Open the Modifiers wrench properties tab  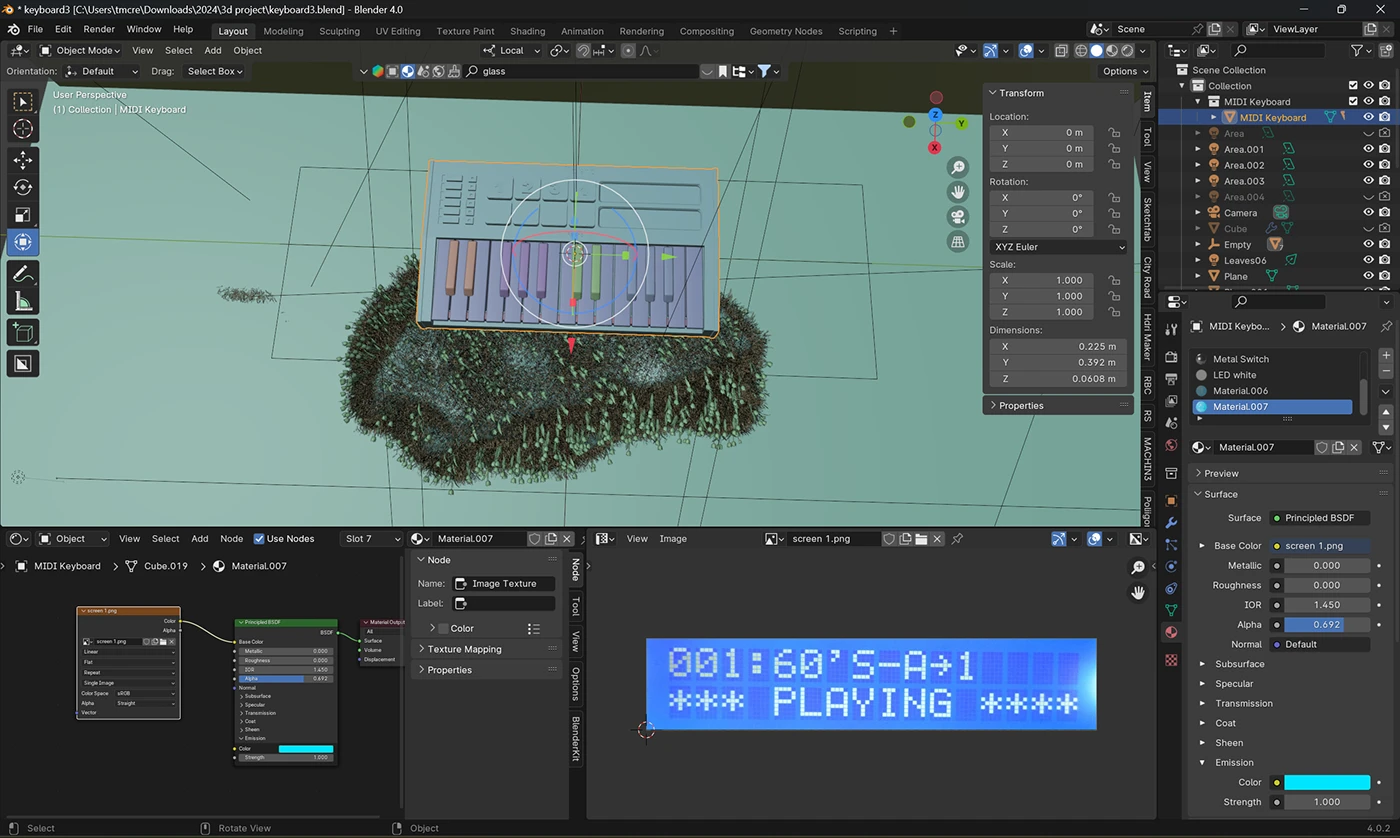pos(1172,523)
